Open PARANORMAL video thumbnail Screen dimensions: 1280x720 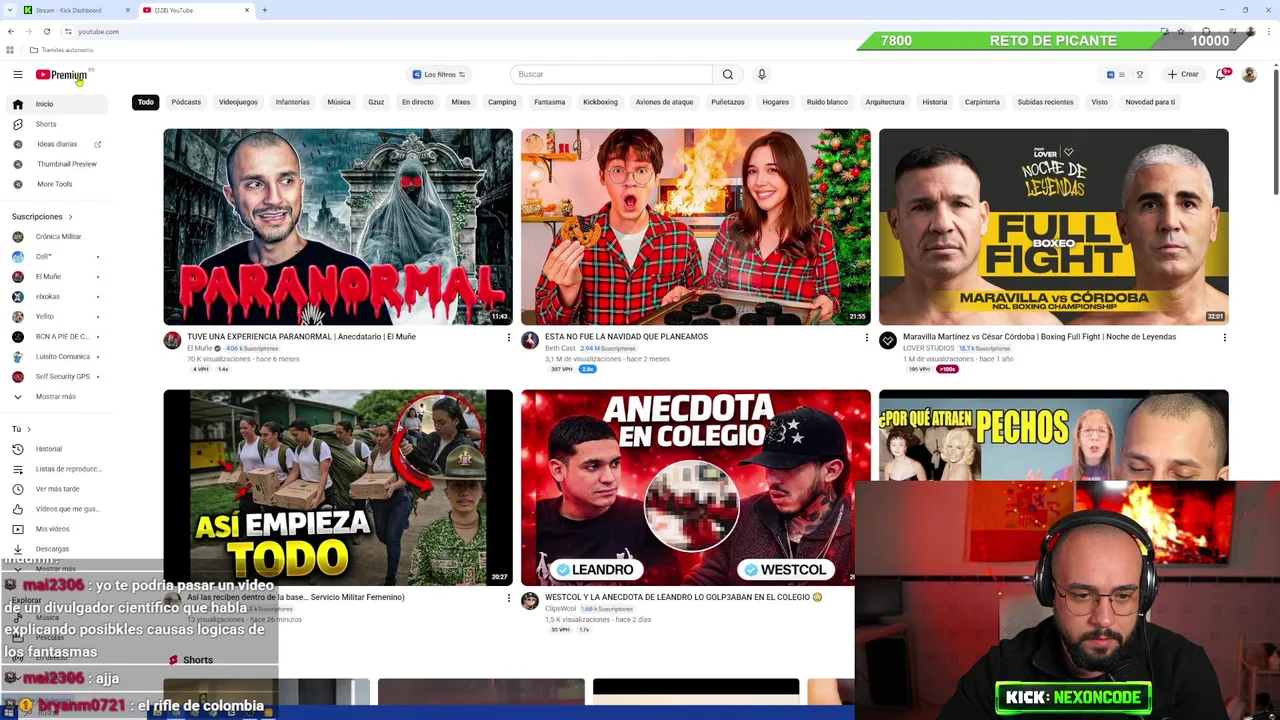point(338,227)
